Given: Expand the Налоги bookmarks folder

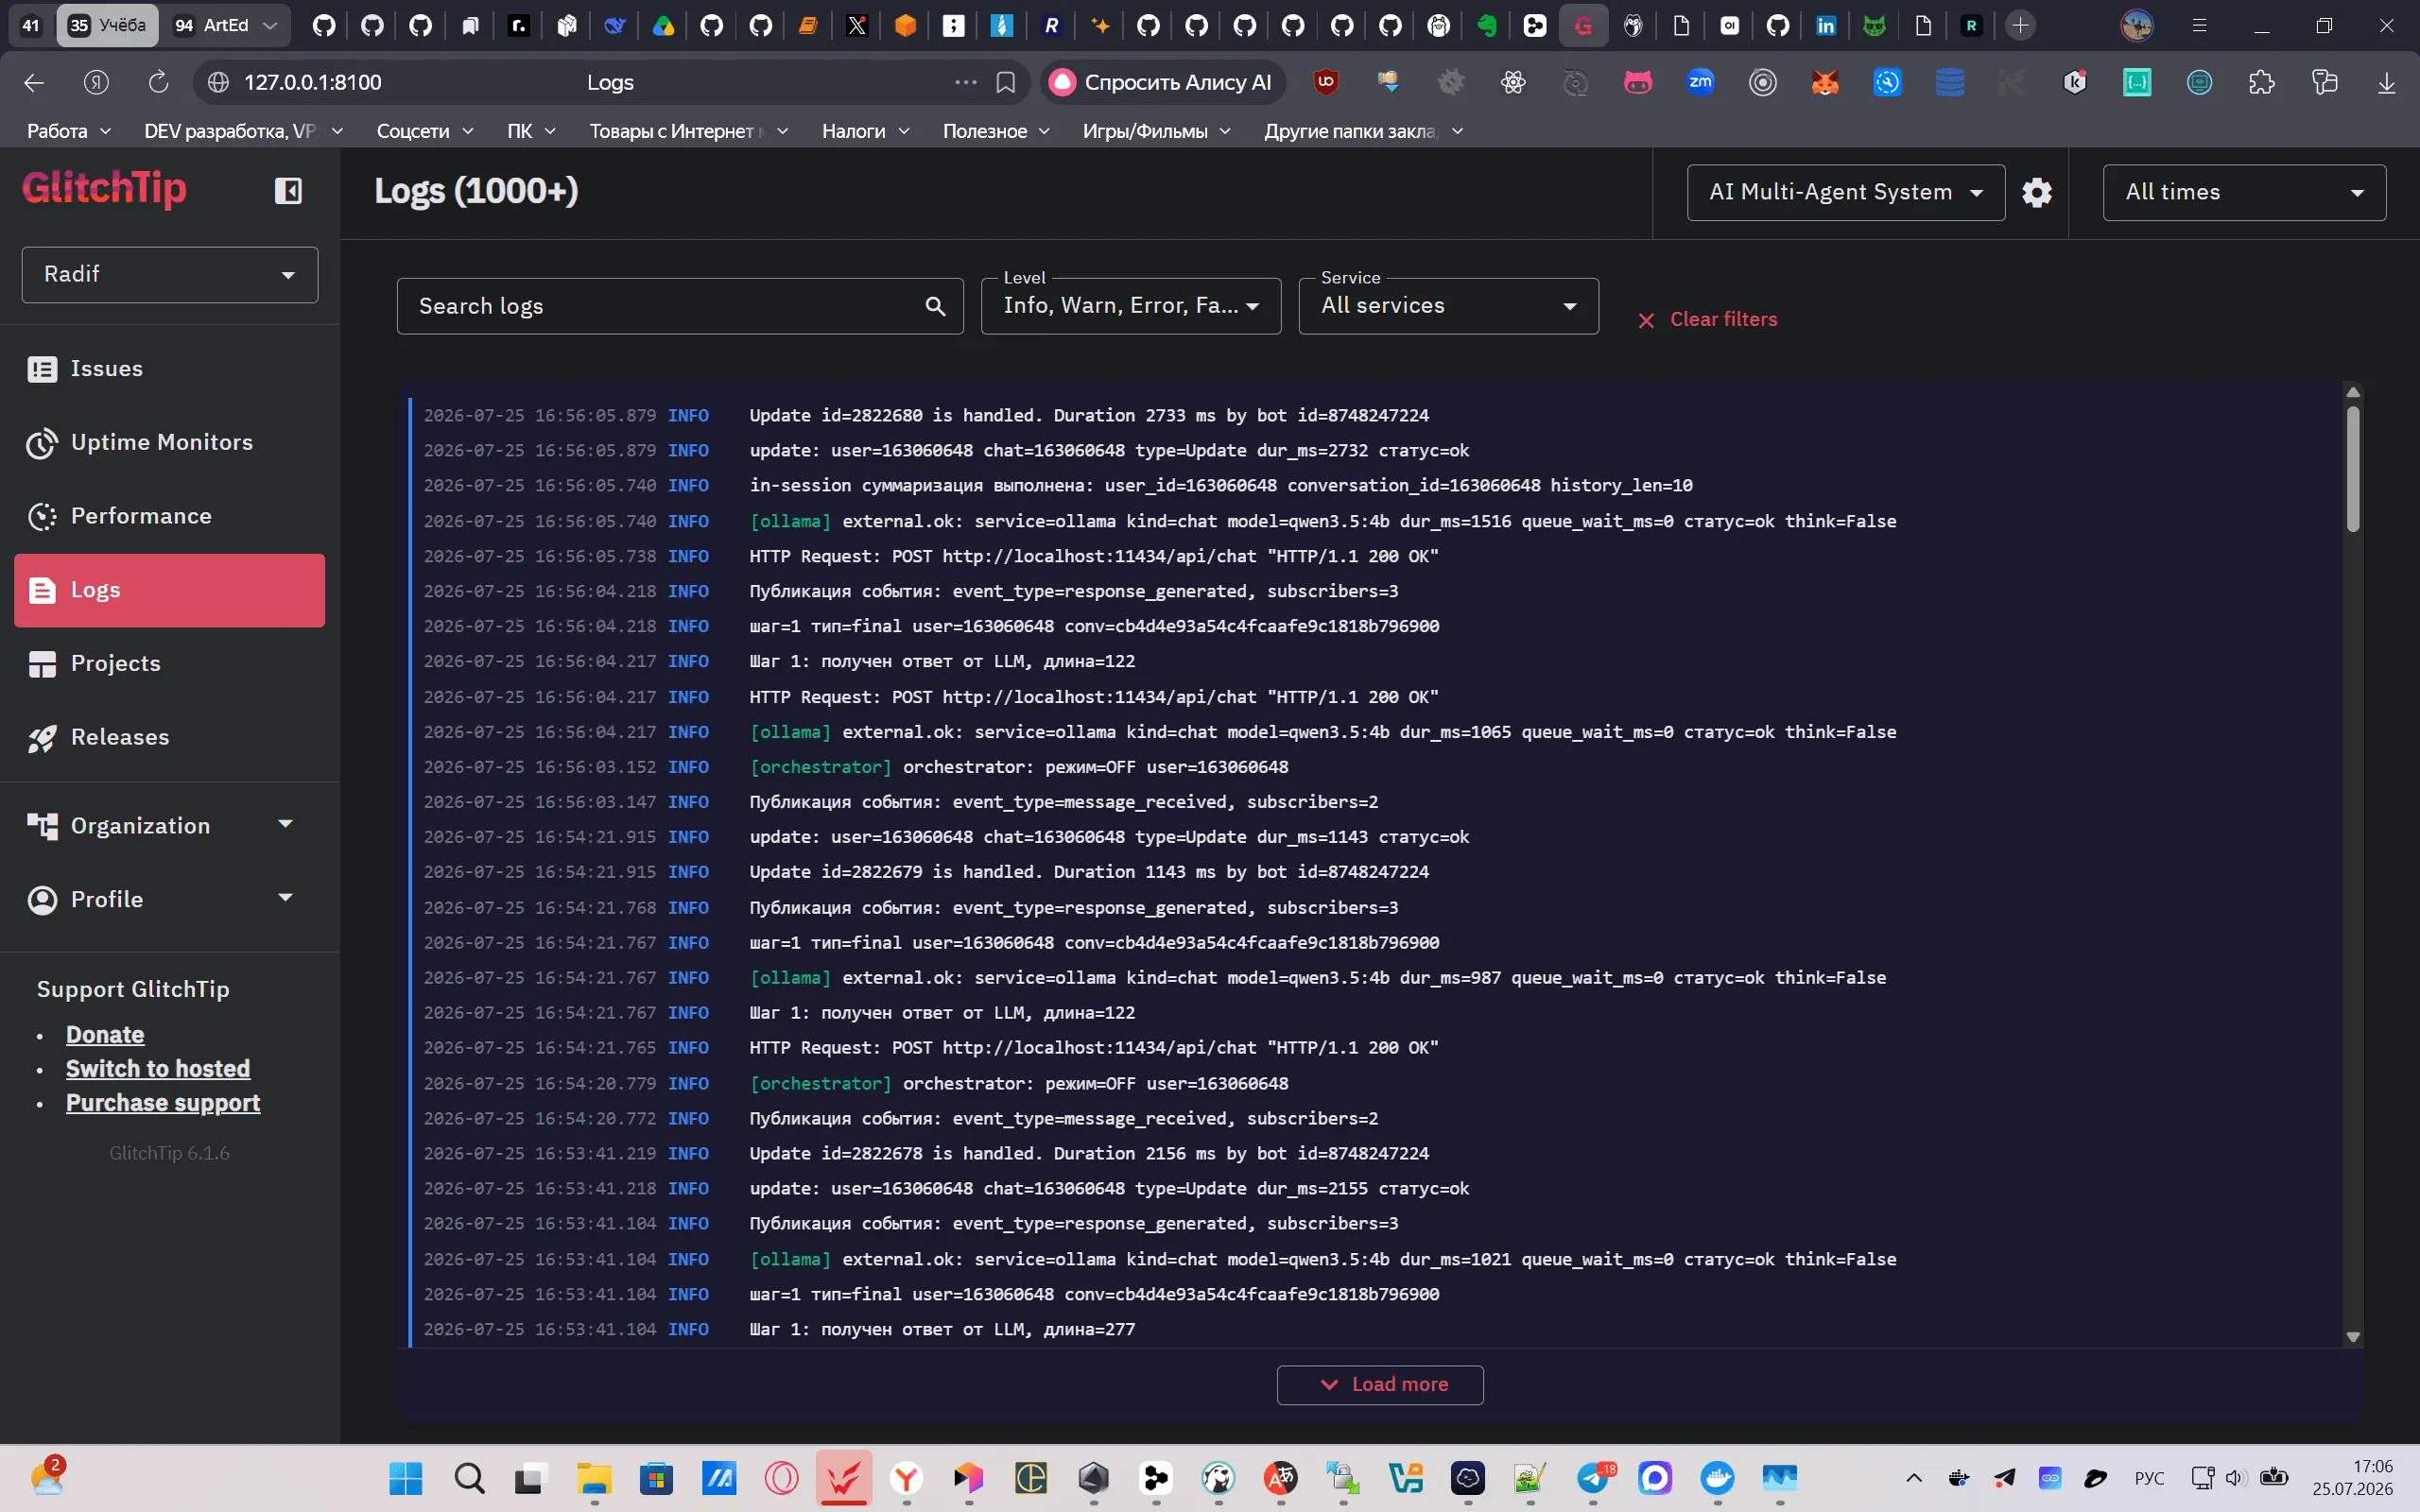Looking at the screenshot, I should (x=865, y=131).
